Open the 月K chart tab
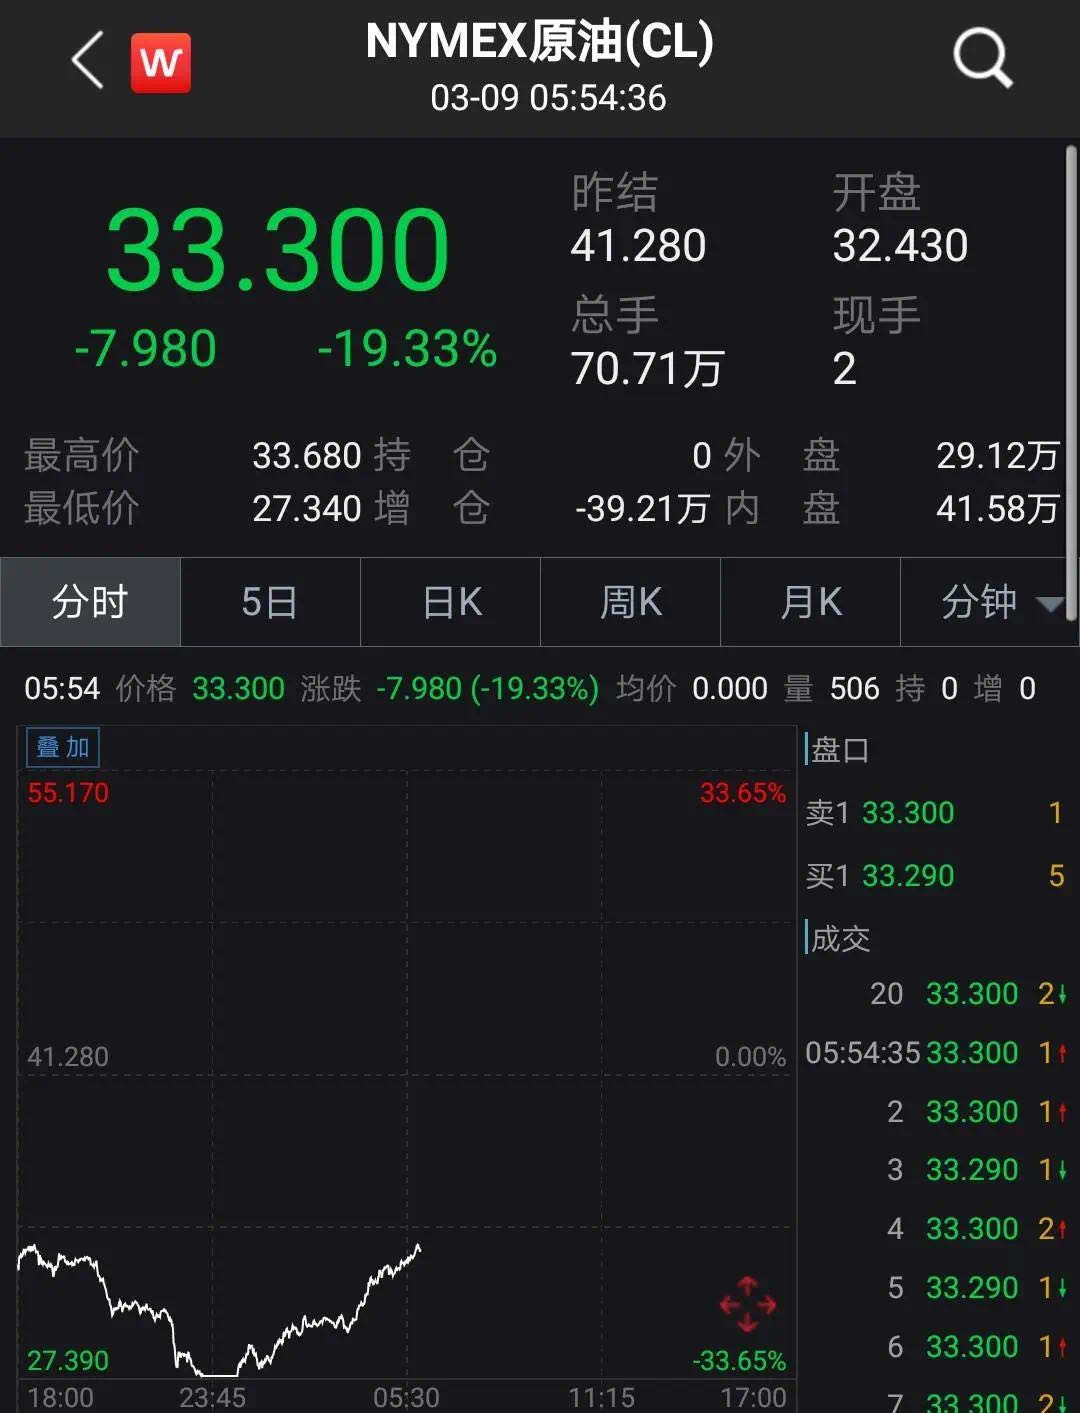Viewport: 1080px width, 1413px height. point(811,602)
